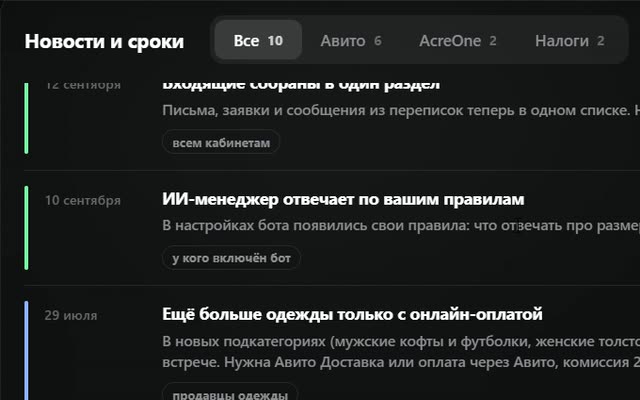Click the description line 'В новых подкатегориях (мужские кофты'

coord(401,341)
